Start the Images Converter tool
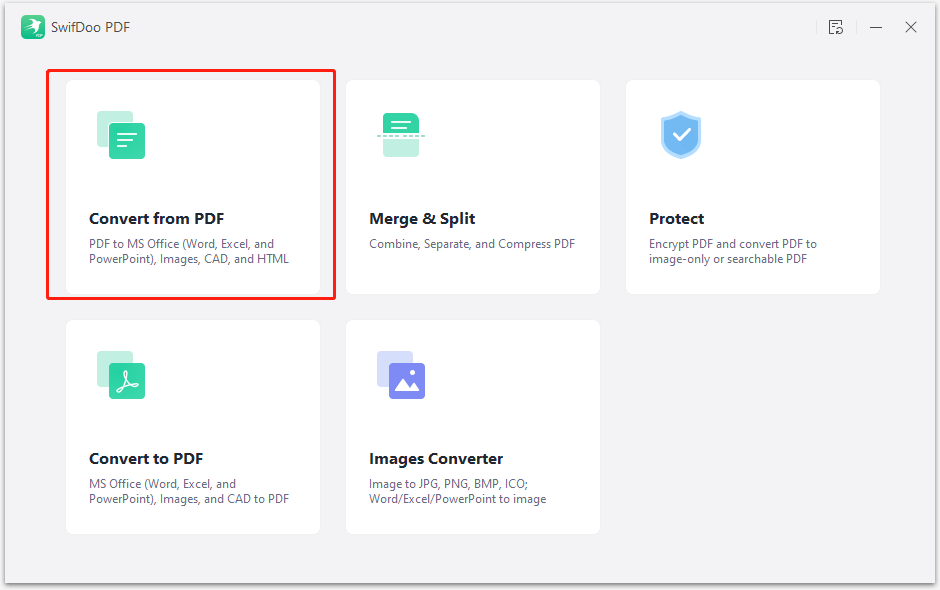The width and height of the screenshot is (940, 590). point(472,426)
